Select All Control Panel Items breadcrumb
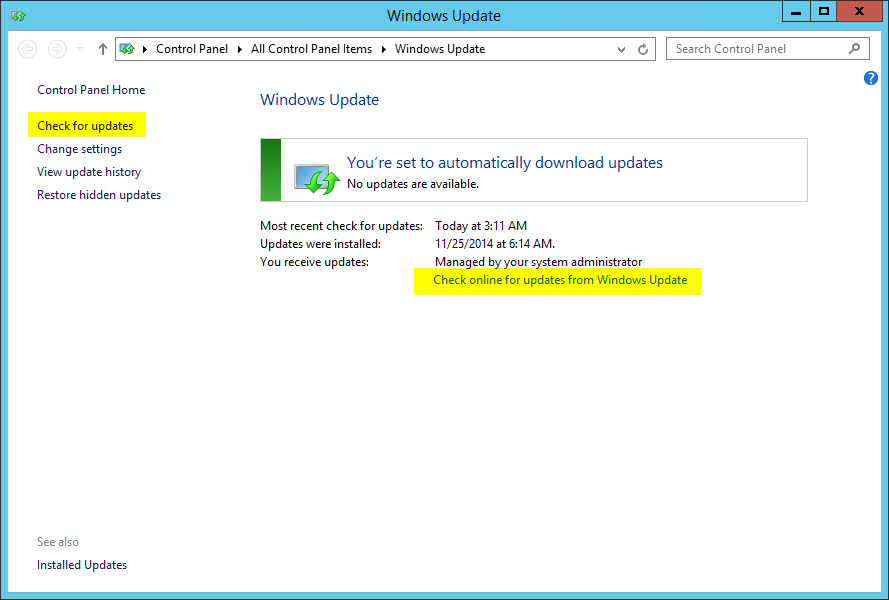 pyautogui.click(x=311, y=49)
